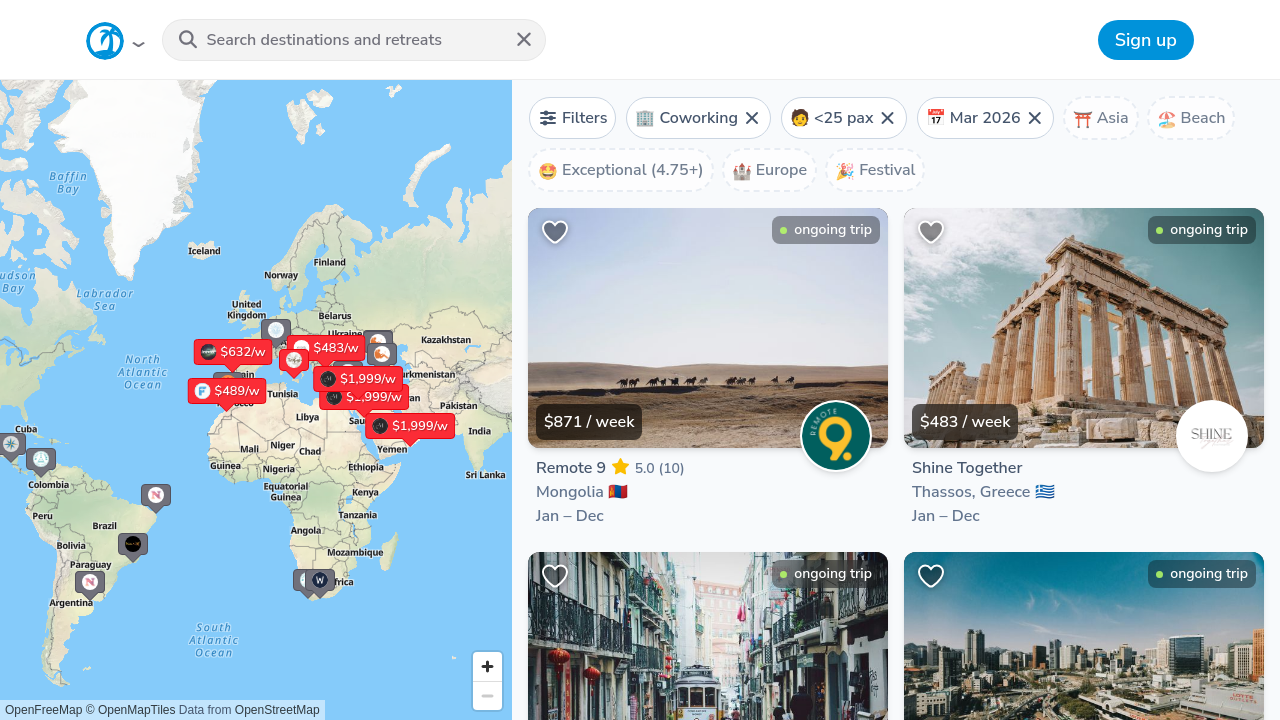Enable the Asia filter chip
This screenshot has width=1280, height=720.
point(1101,118)
